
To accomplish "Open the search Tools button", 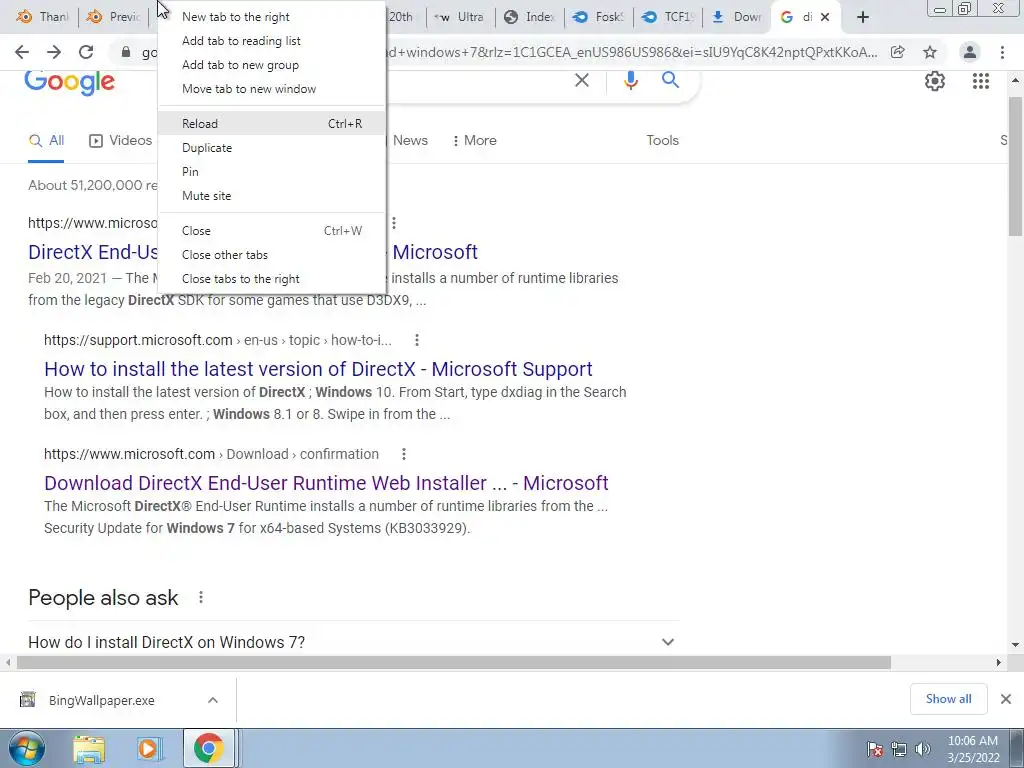I will (662, 140).
